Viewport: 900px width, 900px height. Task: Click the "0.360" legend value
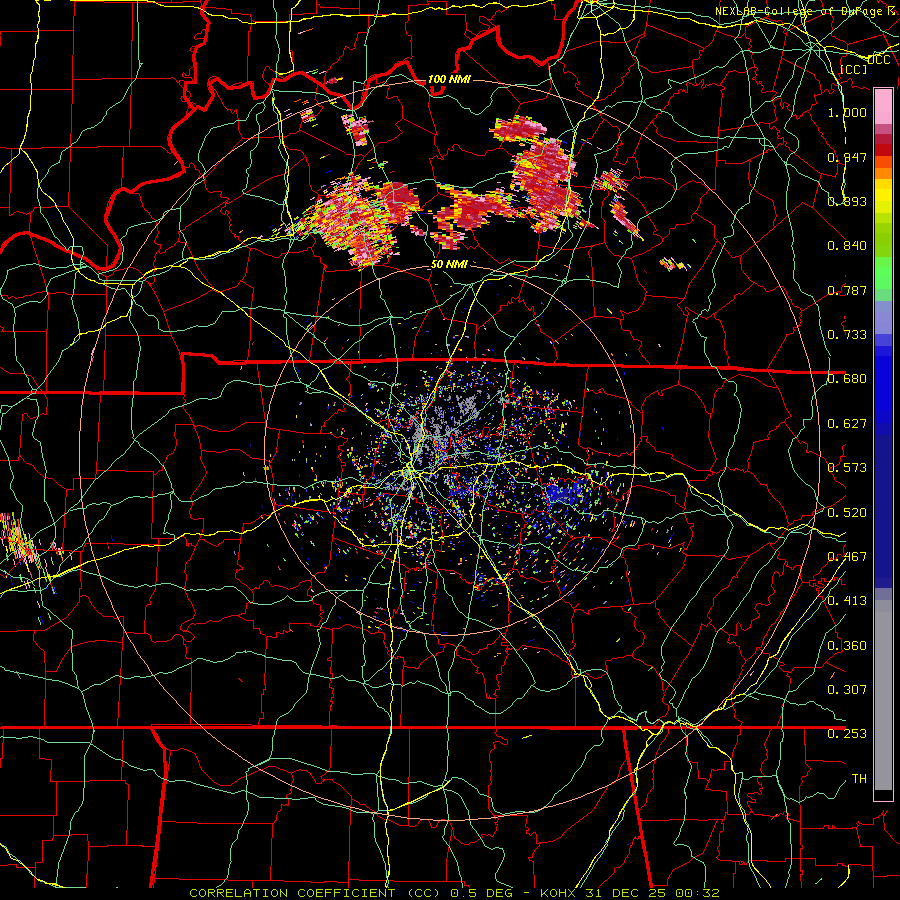point(847,646)
